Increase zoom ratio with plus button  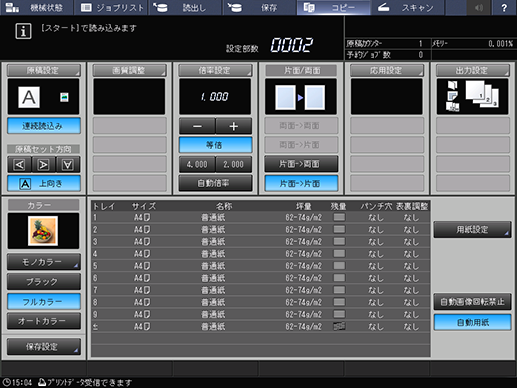pos(234,126)
